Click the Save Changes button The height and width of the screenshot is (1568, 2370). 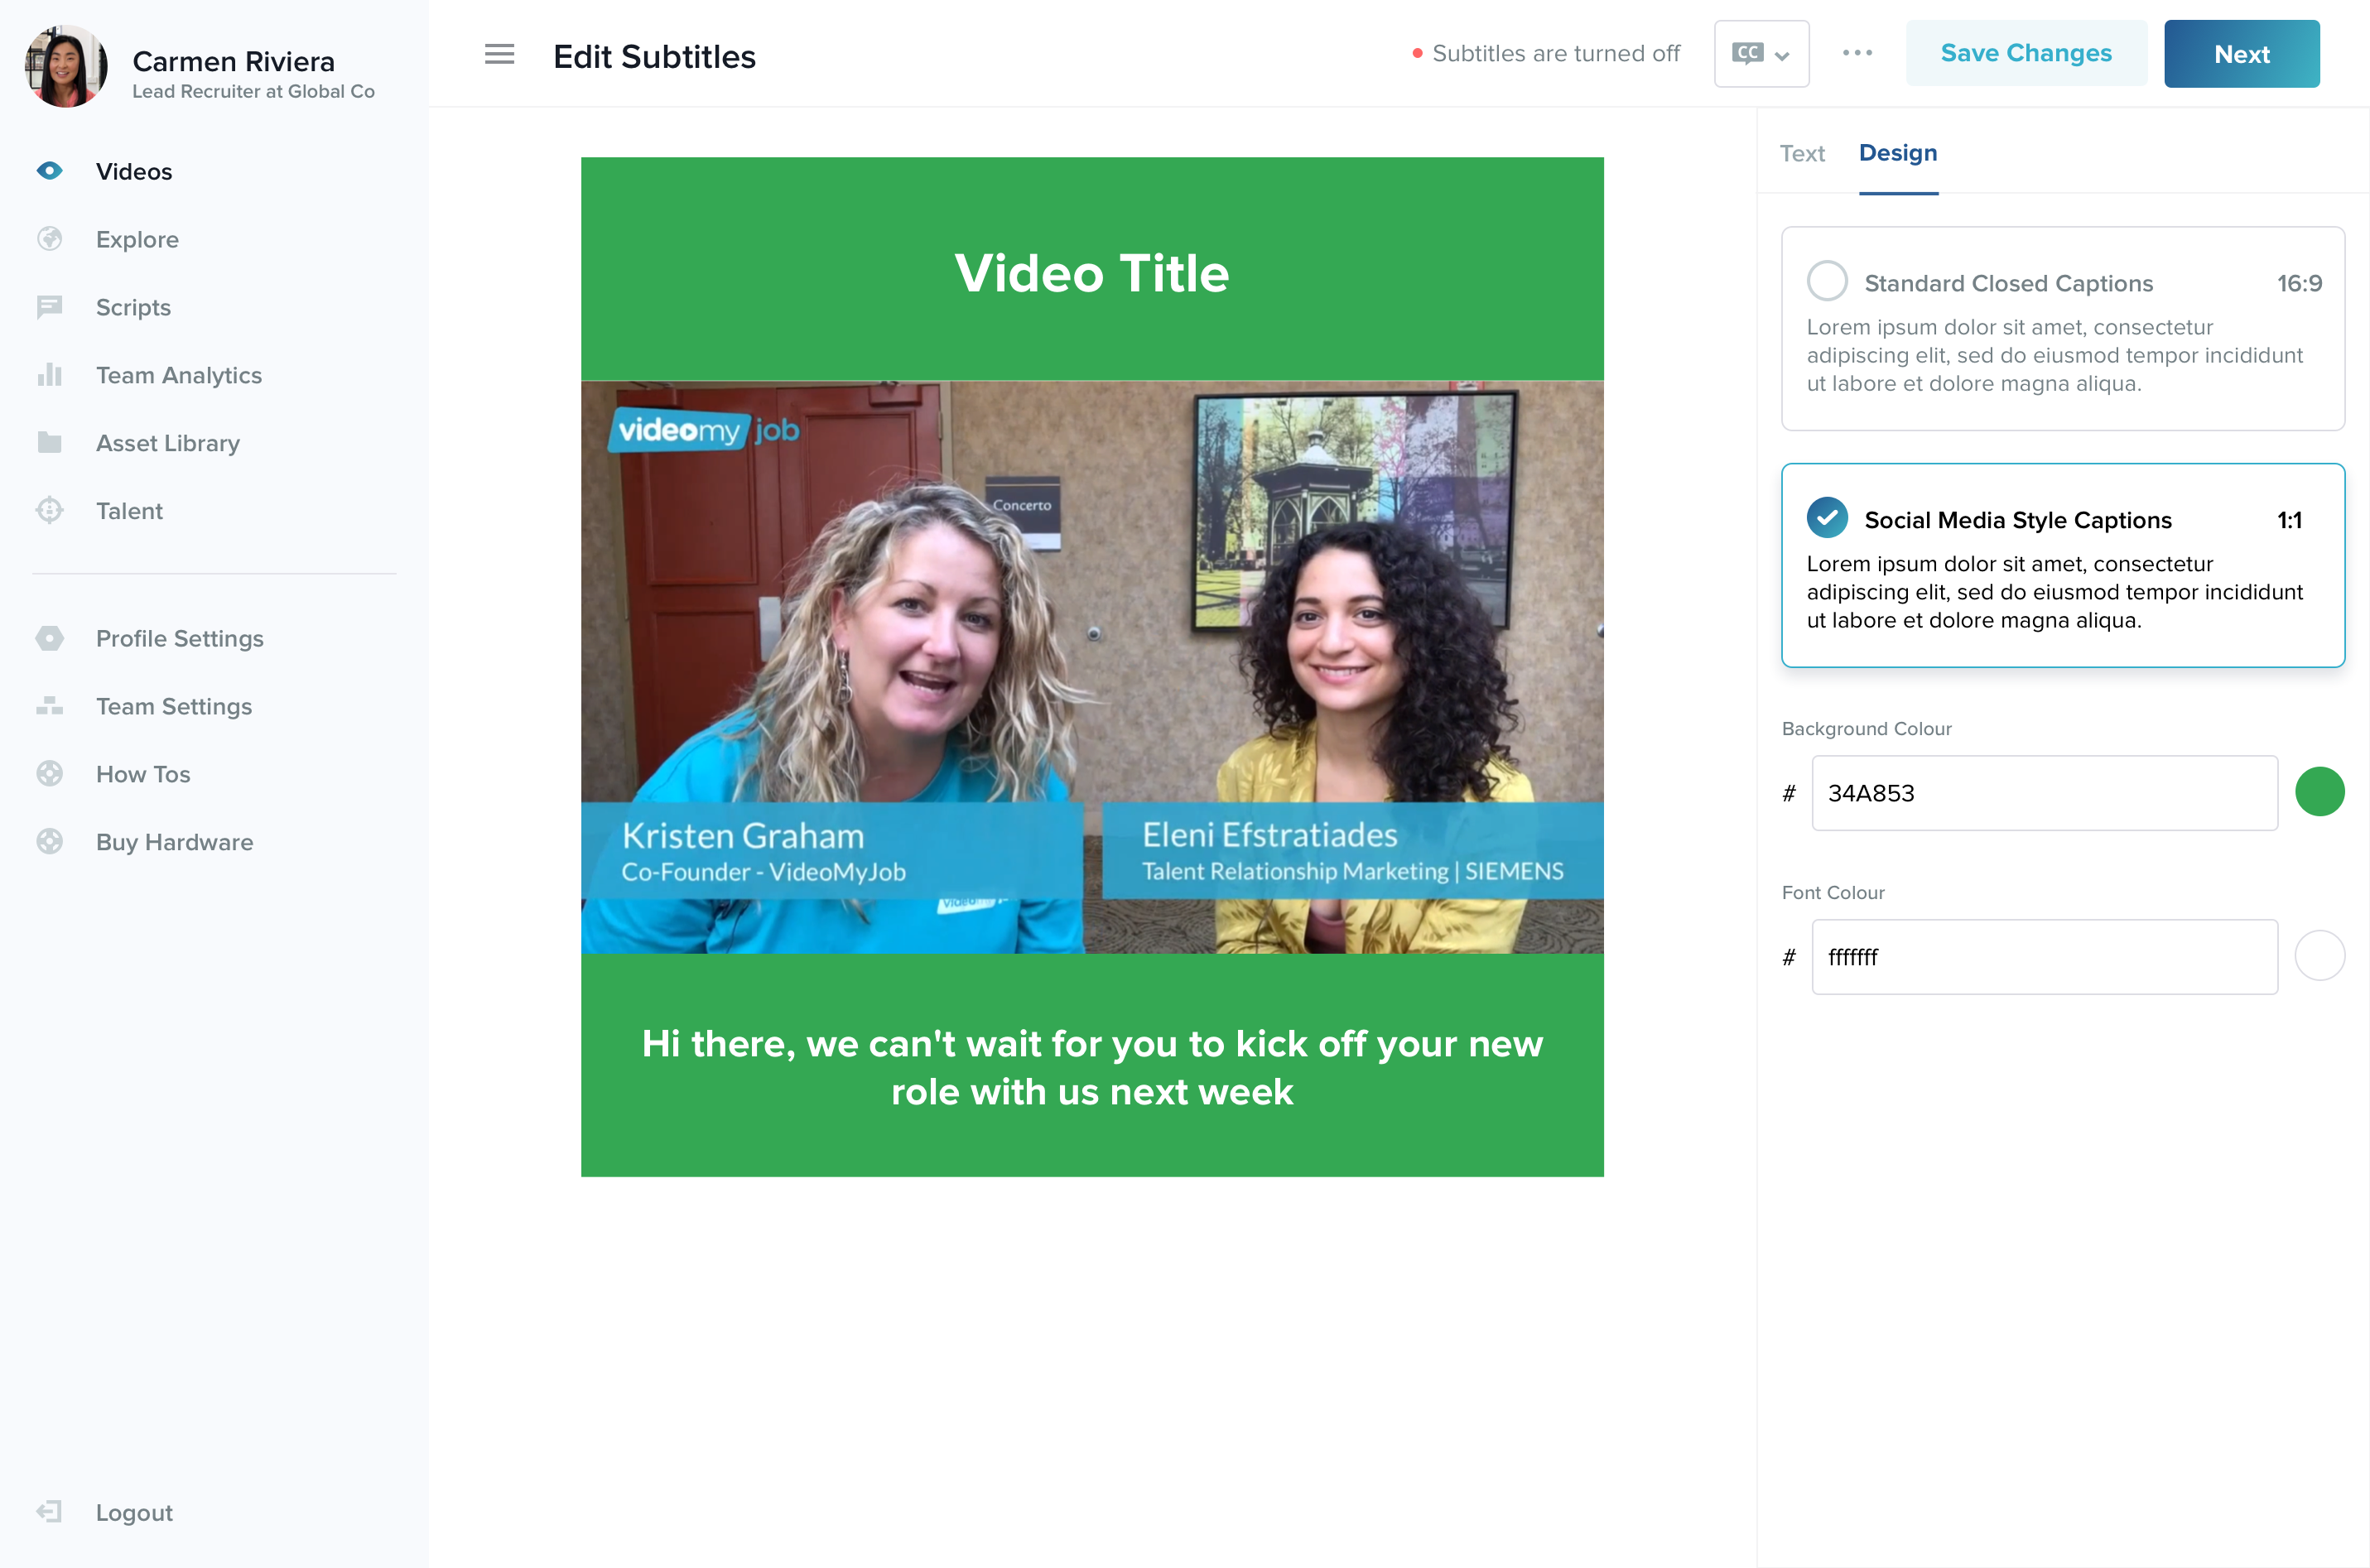(2026, 54)
